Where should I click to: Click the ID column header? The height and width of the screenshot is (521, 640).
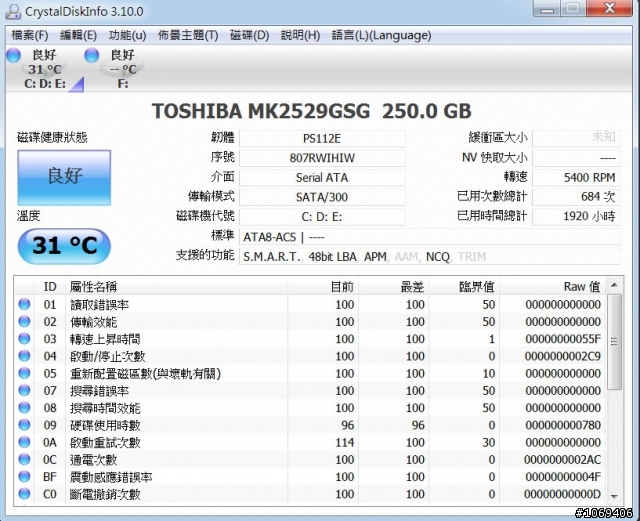tap(50, 287)
